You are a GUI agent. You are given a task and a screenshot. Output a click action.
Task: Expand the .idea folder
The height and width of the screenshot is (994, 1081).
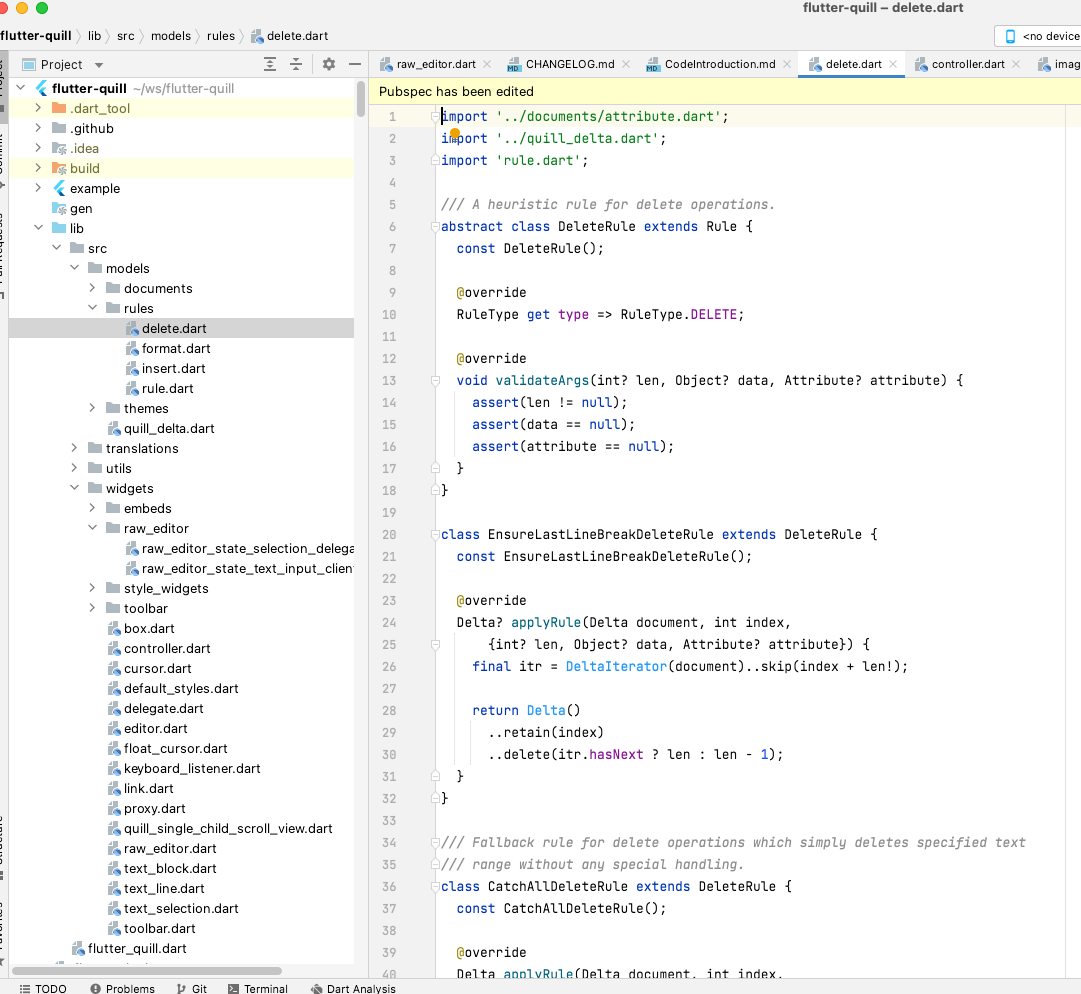tap(39, 148)
